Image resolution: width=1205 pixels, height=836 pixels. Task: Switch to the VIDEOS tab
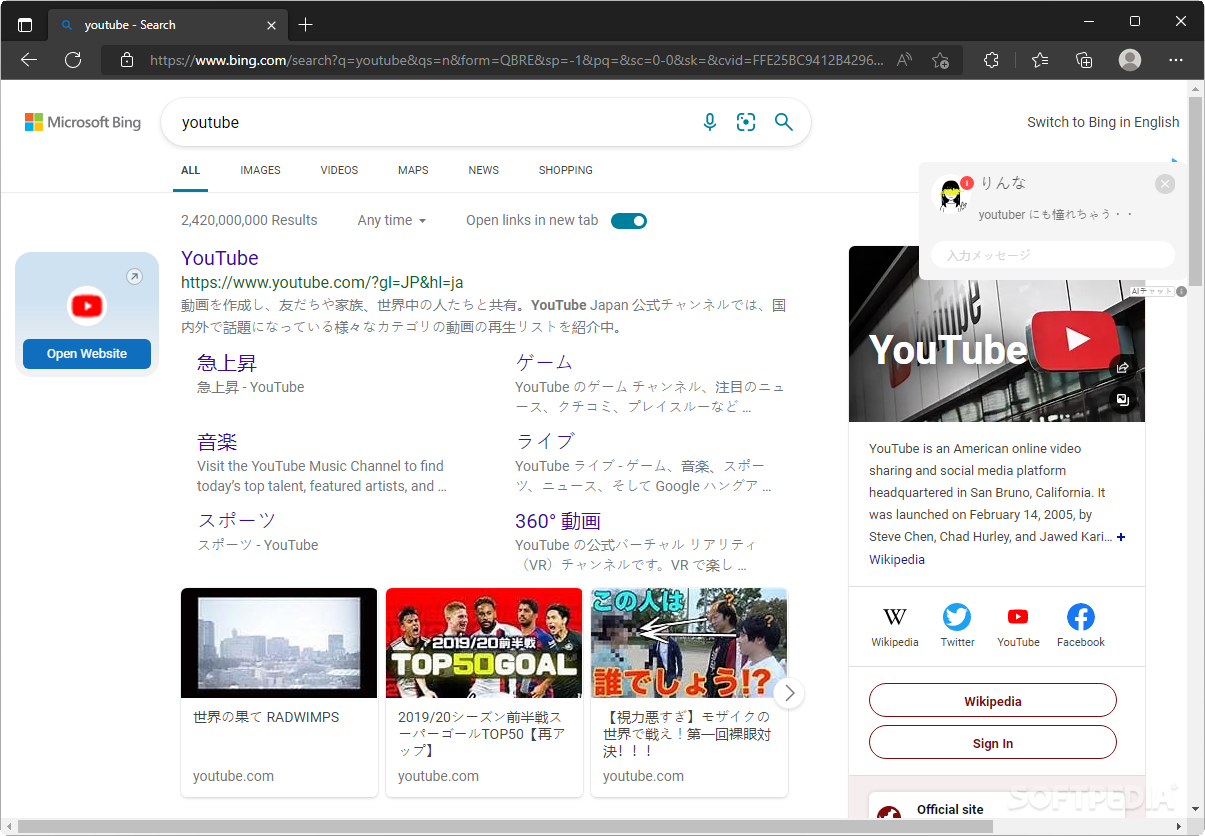pyautogui.click(x=339, y=170)
